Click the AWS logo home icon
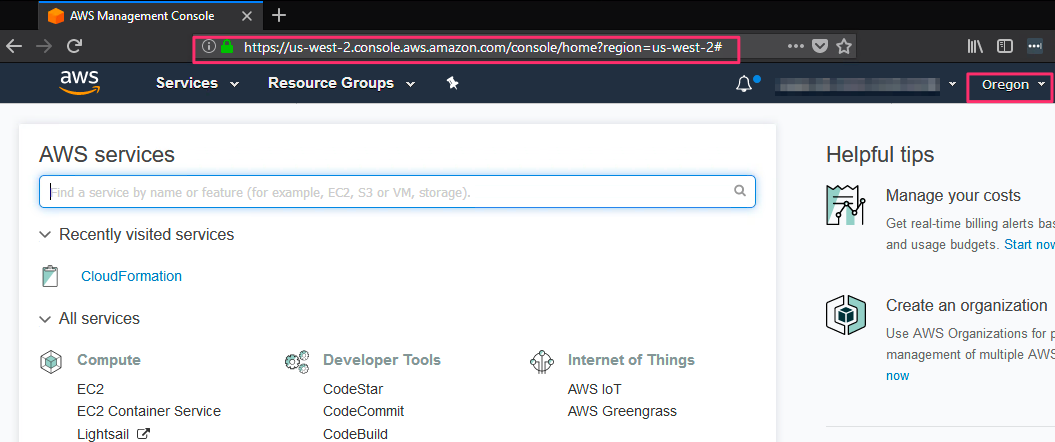The image size is (1055, 442). [79, 83]
